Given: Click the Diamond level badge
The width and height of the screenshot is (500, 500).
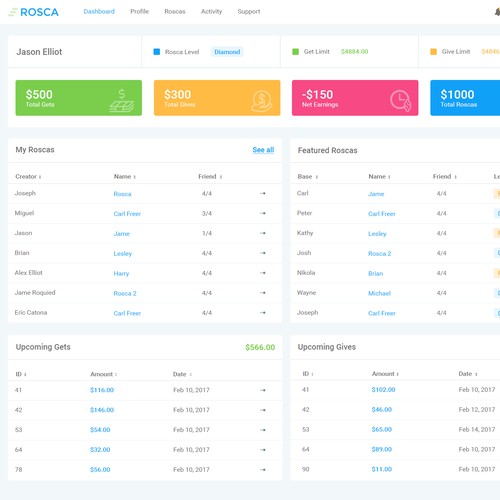Looking at the screenshot, I should [227, 52].
